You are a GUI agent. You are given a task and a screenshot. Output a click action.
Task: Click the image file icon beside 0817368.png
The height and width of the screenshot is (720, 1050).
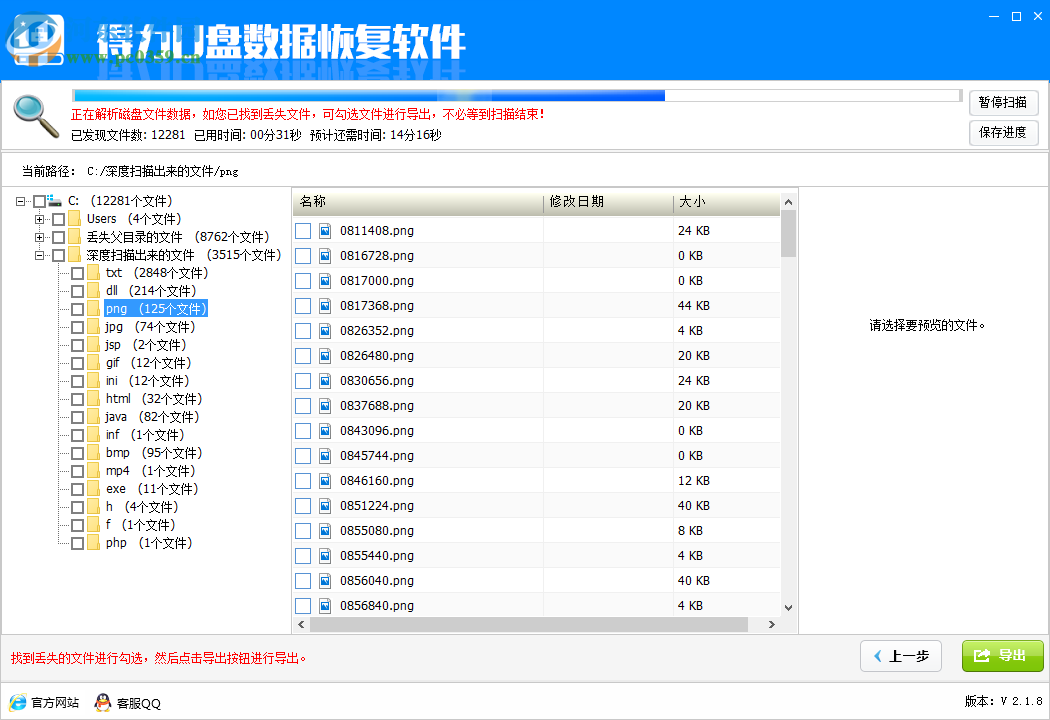pos(324,306)
